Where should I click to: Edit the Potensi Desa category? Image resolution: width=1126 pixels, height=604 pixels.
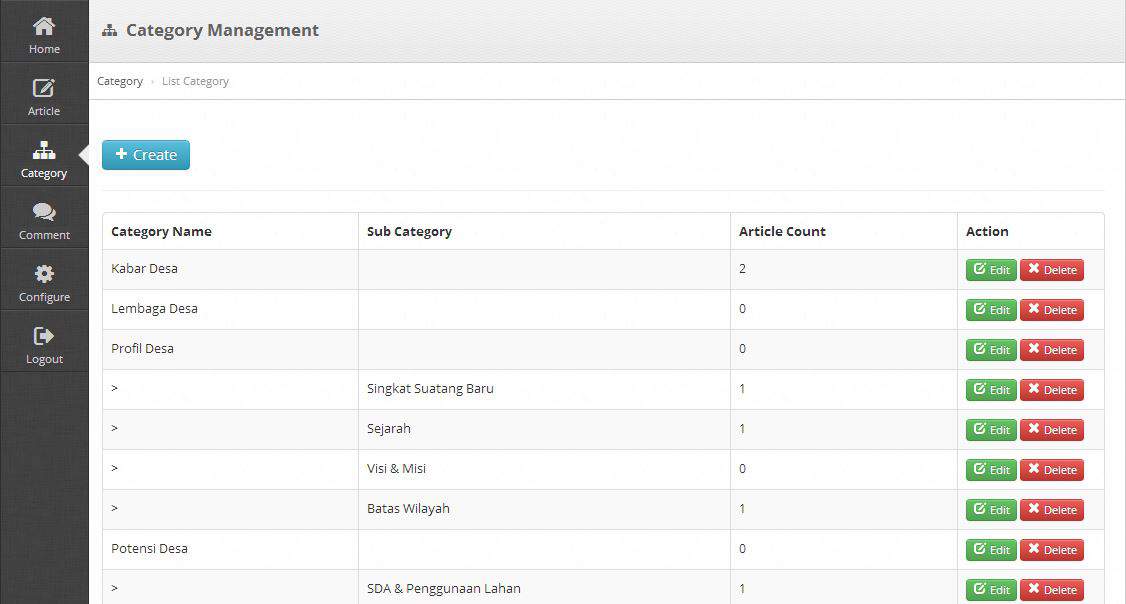[991, 550]
